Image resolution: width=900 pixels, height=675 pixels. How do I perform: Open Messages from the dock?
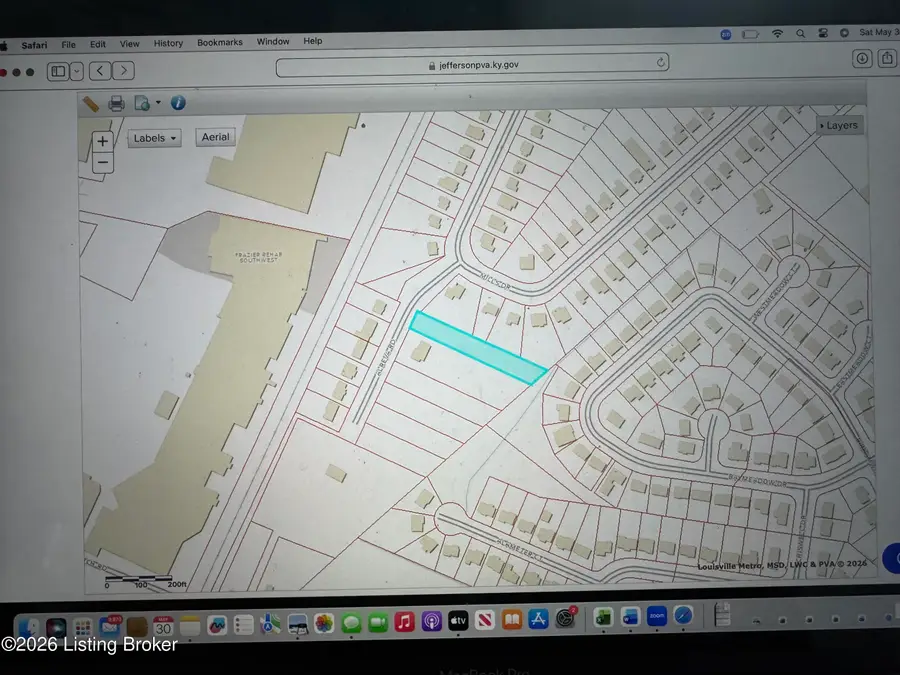pyautogui.click(x=351, y=623)
